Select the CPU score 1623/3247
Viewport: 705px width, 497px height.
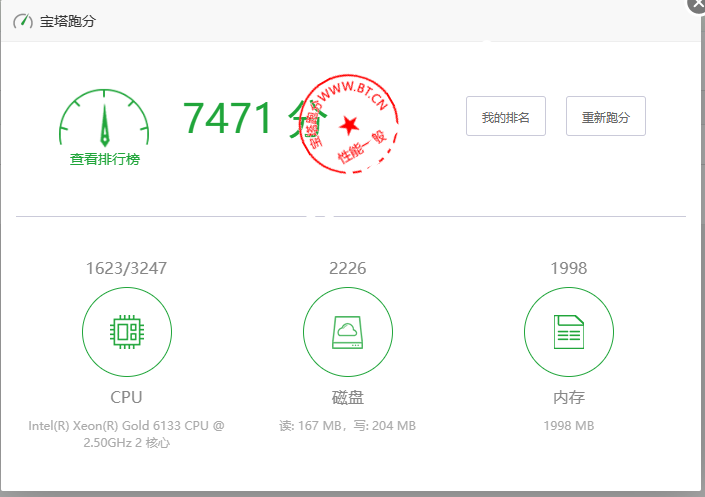tap(126, 268)
